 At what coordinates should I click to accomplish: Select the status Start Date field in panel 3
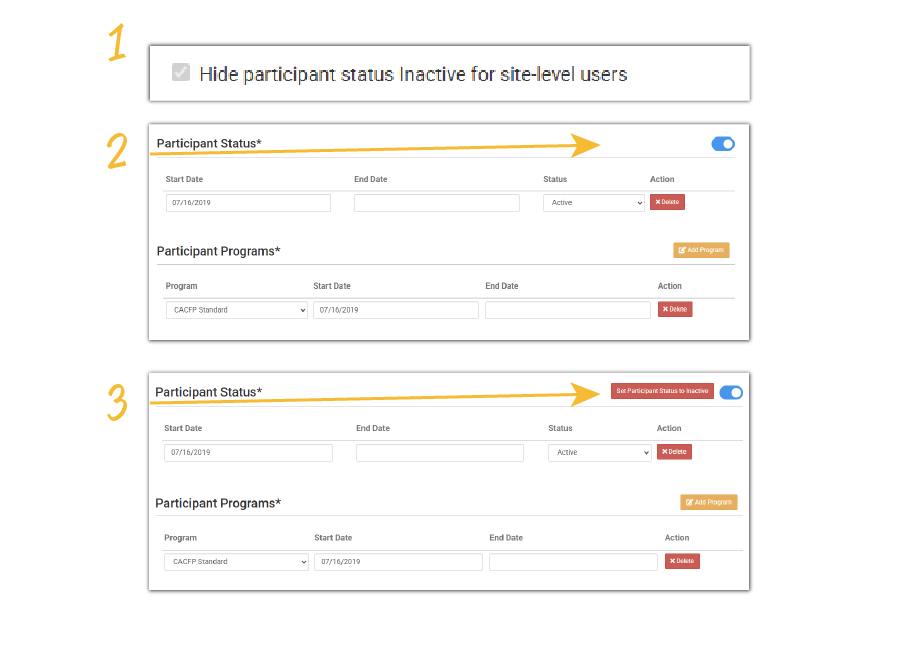coord(248,452)
